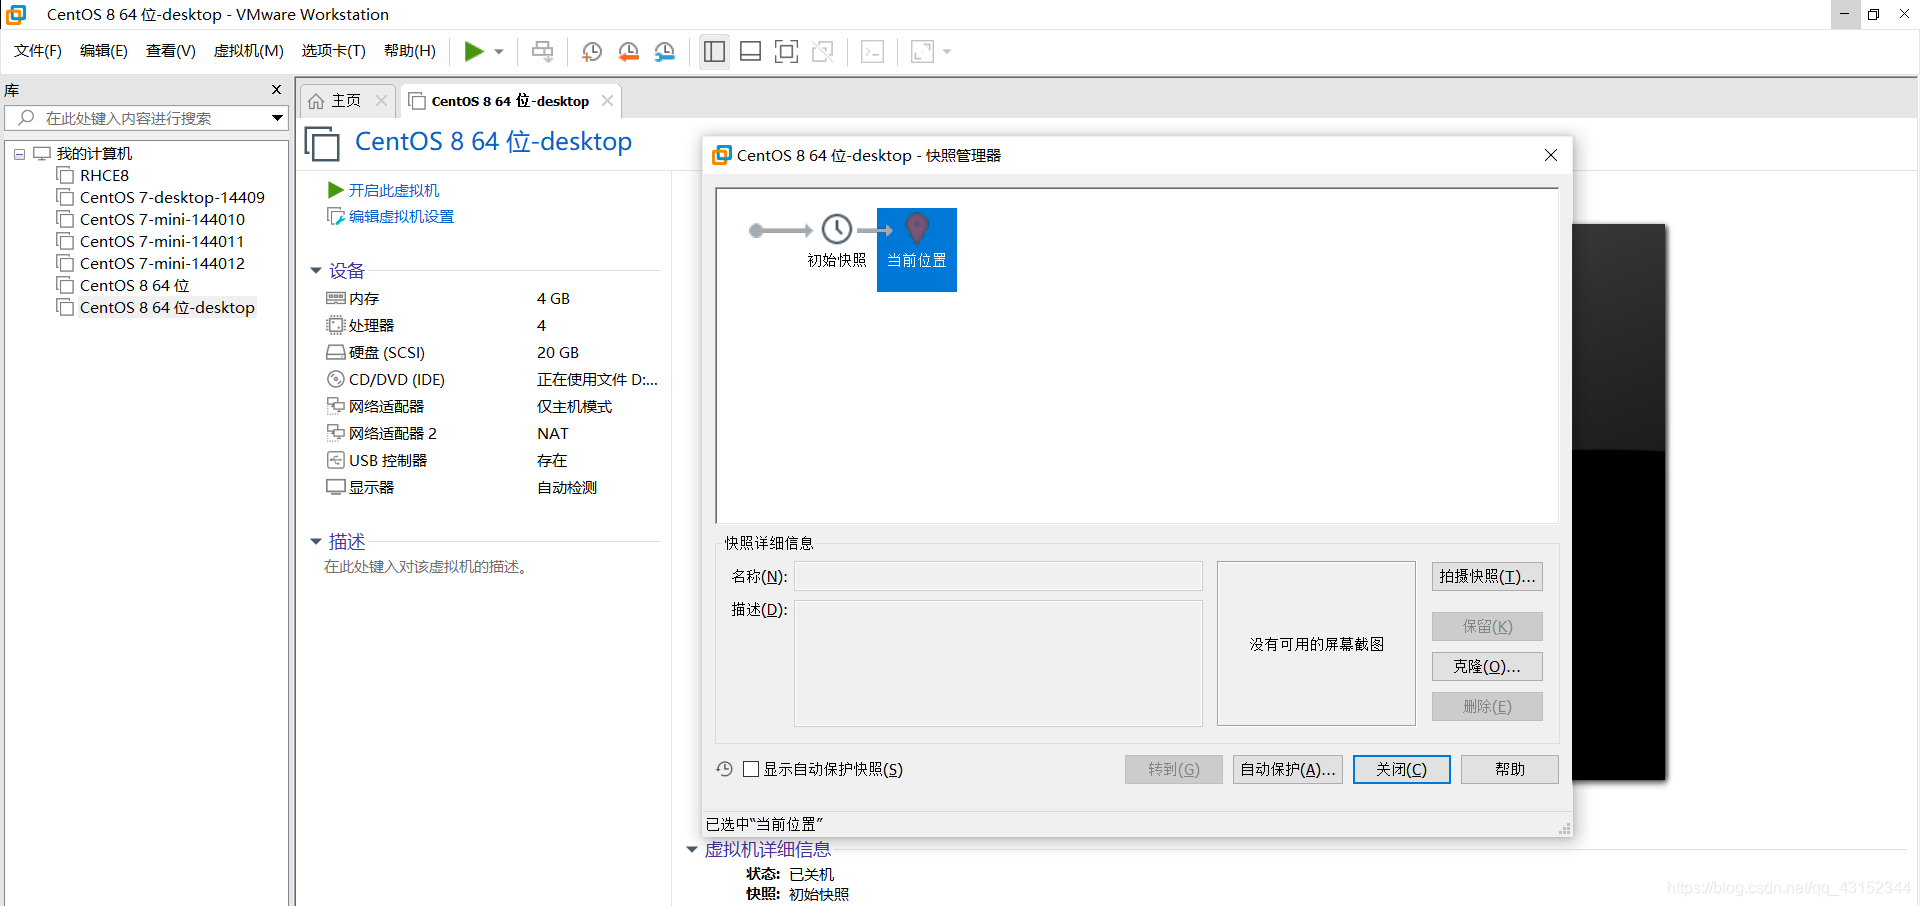The image size is (1920, 906).
Task: Click 开启此虚拟机 link
Action: point(394,190)
